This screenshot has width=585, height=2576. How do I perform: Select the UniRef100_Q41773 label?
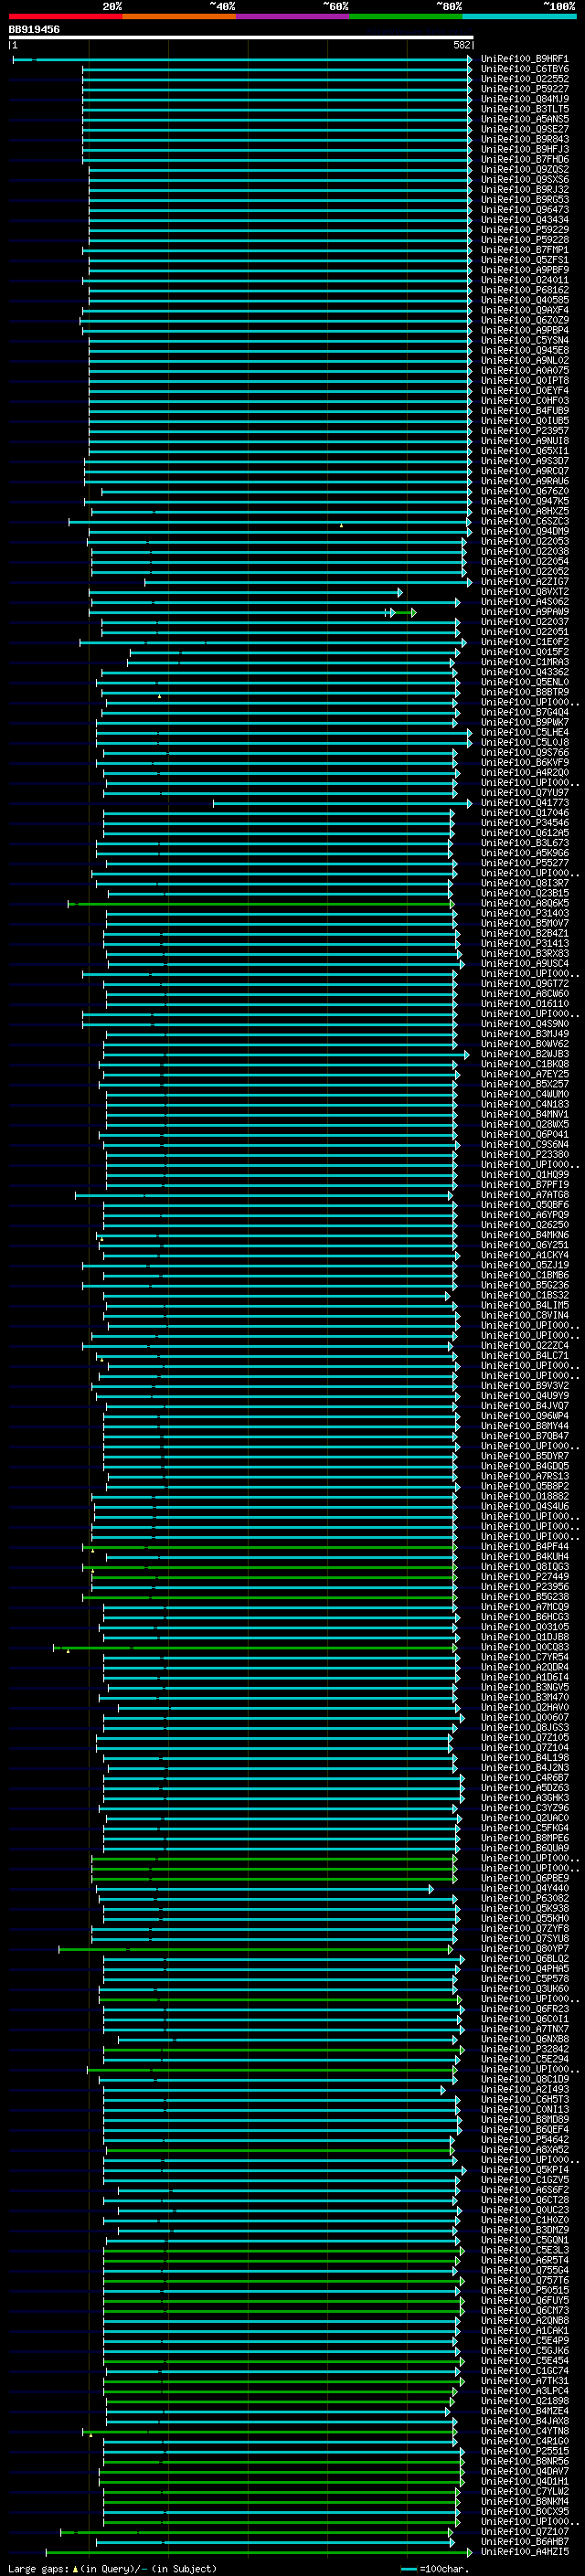524,803
